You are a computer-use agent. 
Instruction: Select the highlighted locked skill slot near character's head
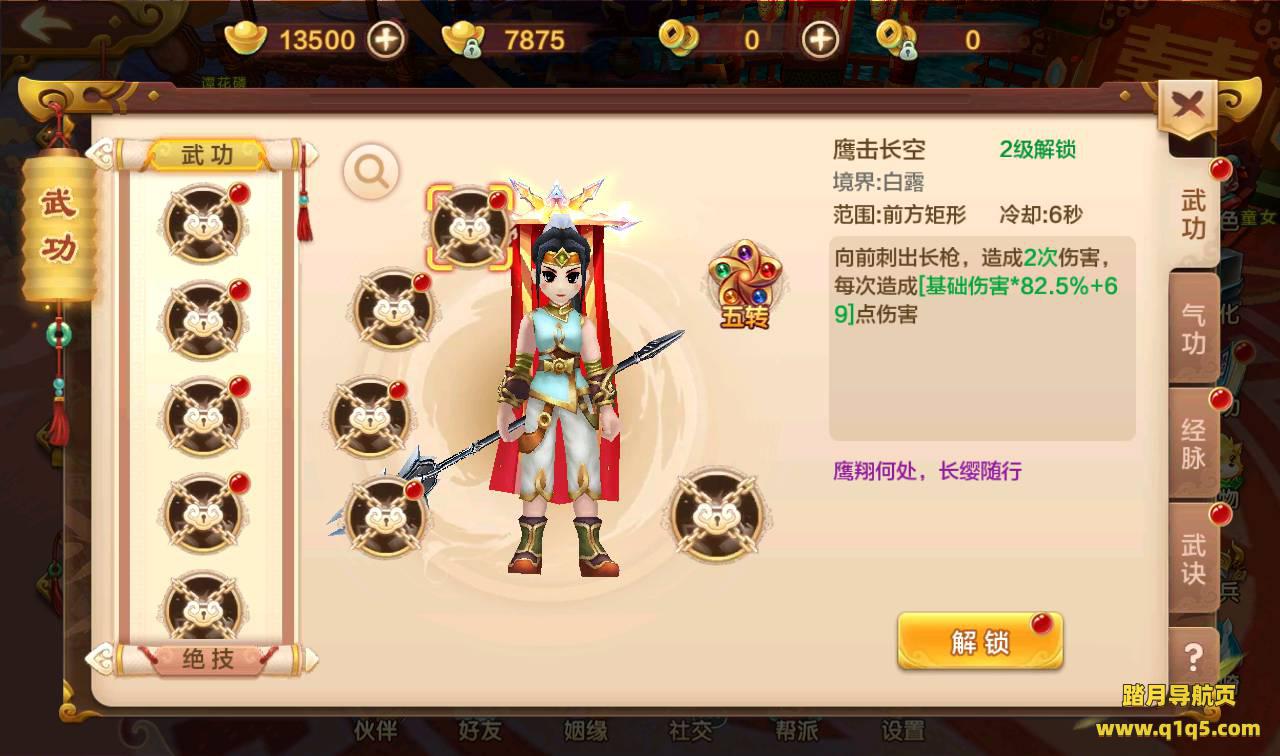469,228
